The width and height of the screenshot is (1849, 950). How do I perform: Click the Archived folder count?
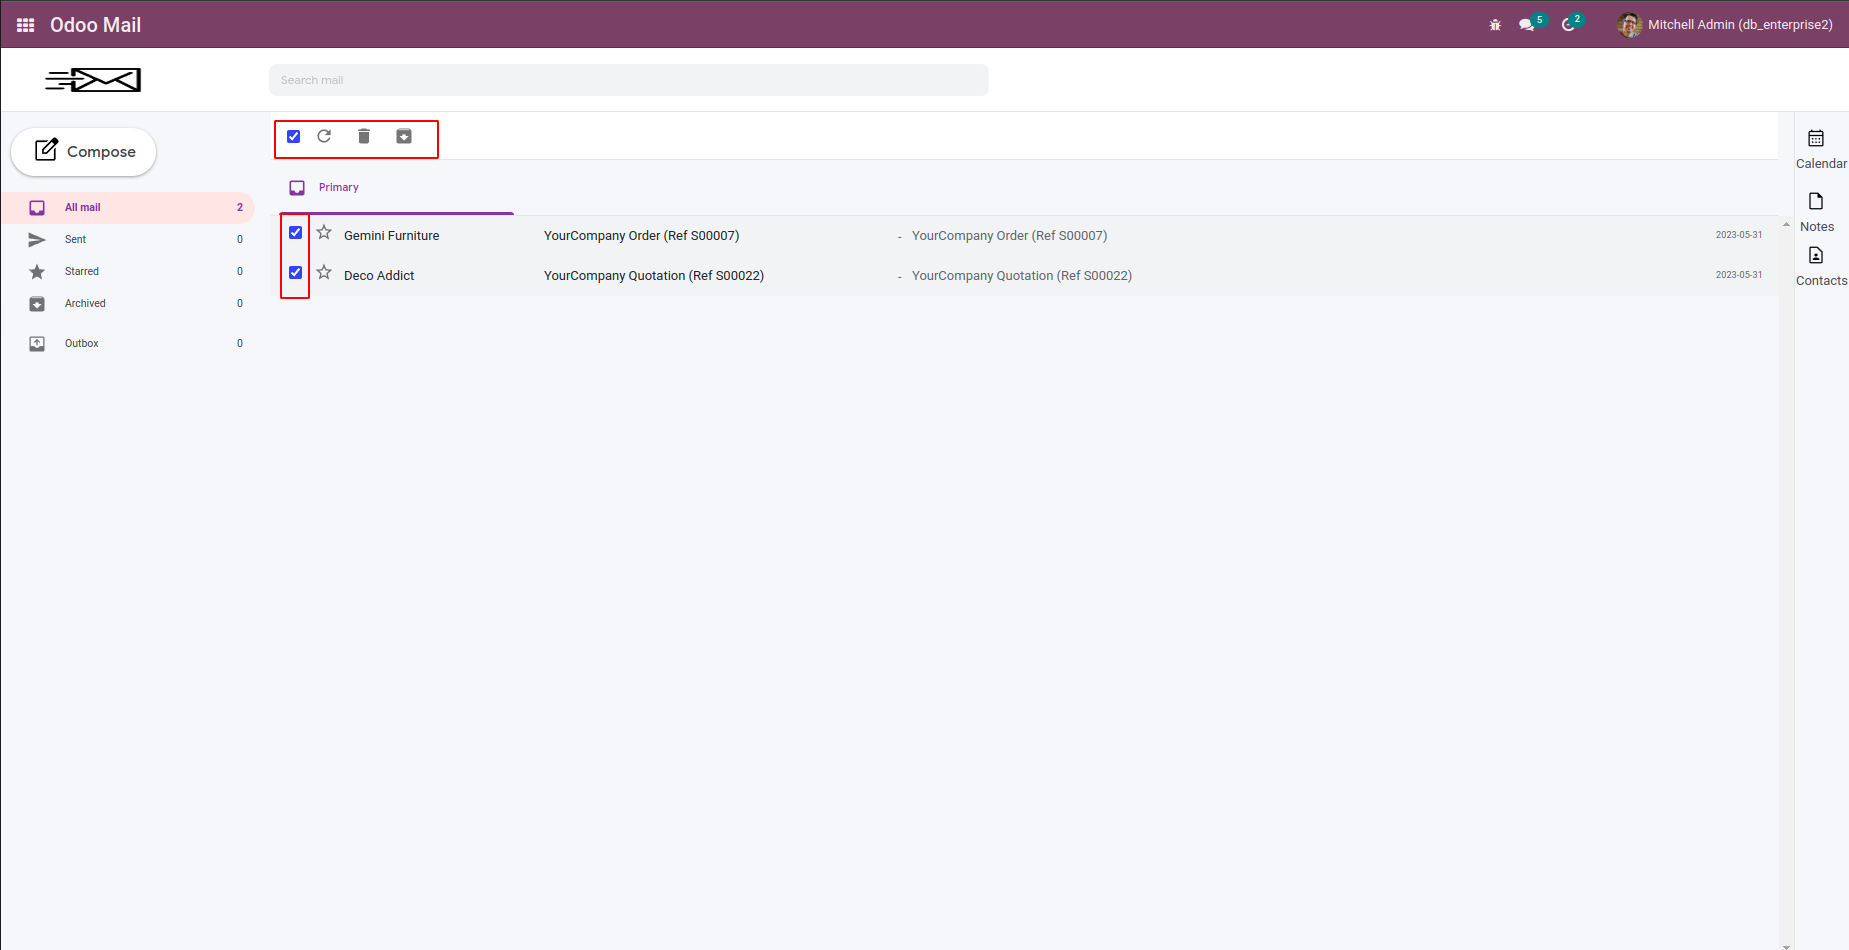coord(240,304)
